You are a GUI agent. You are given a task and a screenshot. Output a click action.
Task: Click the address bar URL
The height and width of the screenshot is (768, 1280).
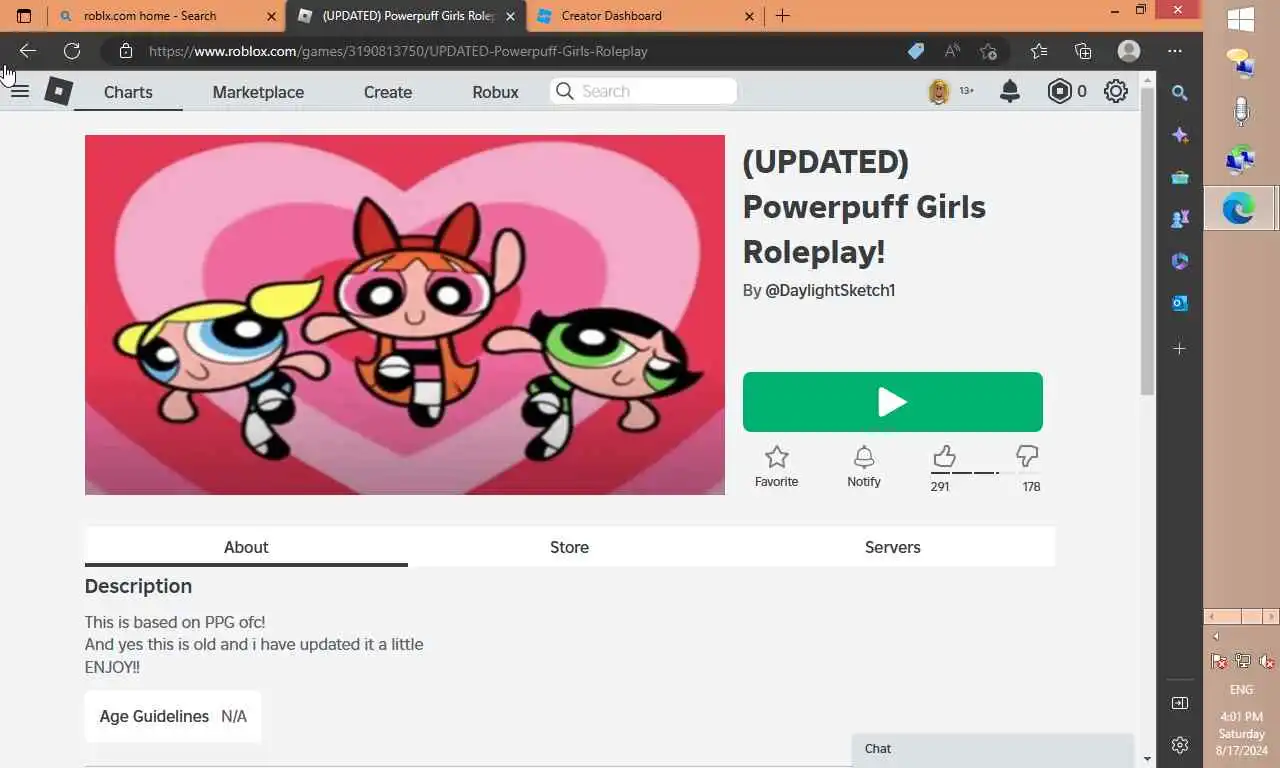[x=398, y=51]
